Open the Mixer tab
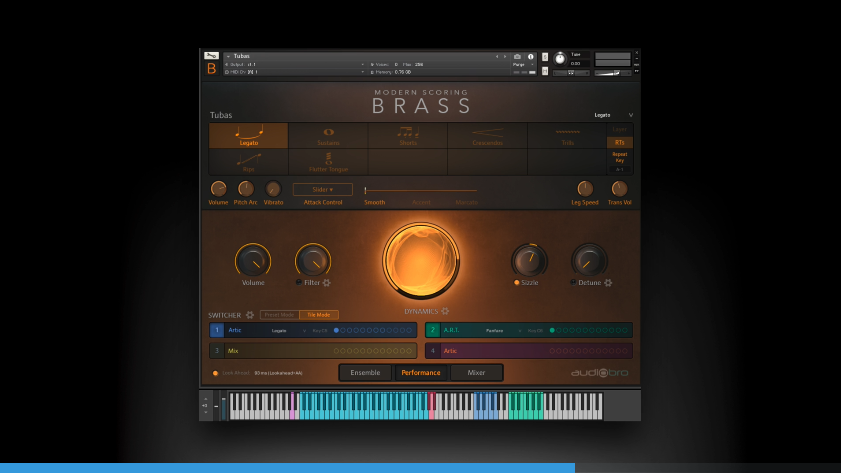Screen dimensions: 841x473 click(x=476, y=373)
